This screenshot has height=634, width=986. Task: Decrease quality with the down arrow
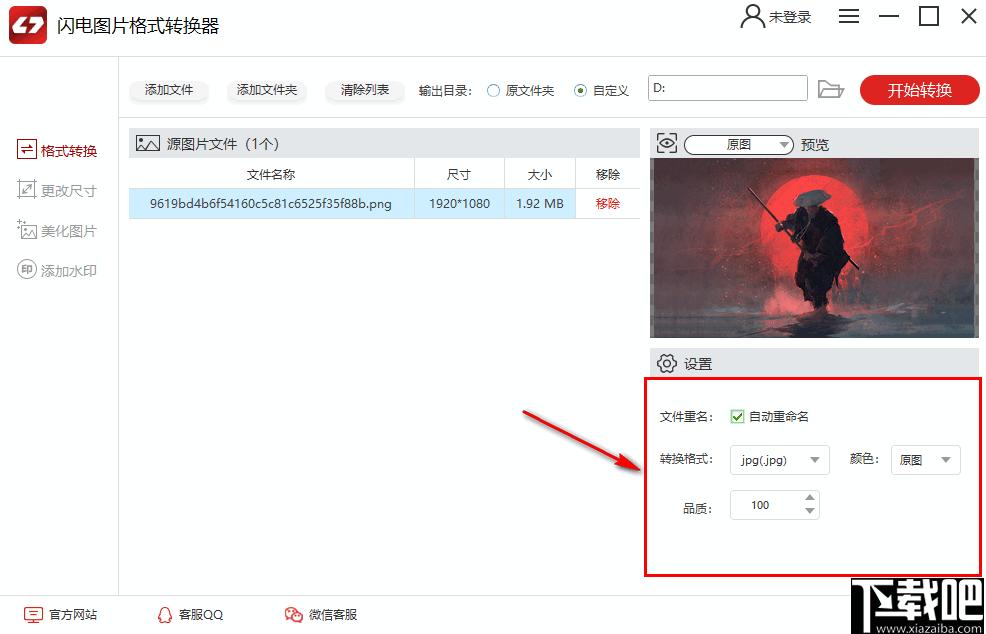point(810,511)
